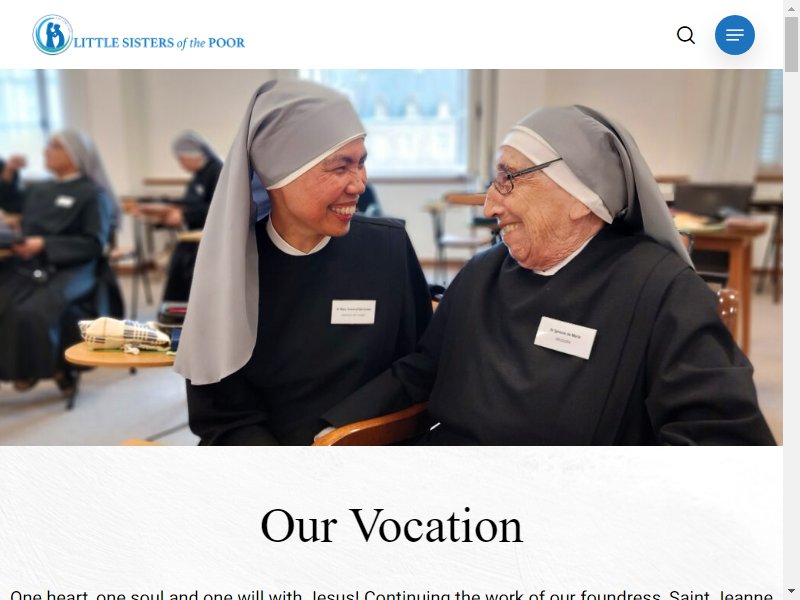The width and height of the screenshot is (800, 600).
Task: Click the name badge on the left nun
Action: click(x=353, y=312)
